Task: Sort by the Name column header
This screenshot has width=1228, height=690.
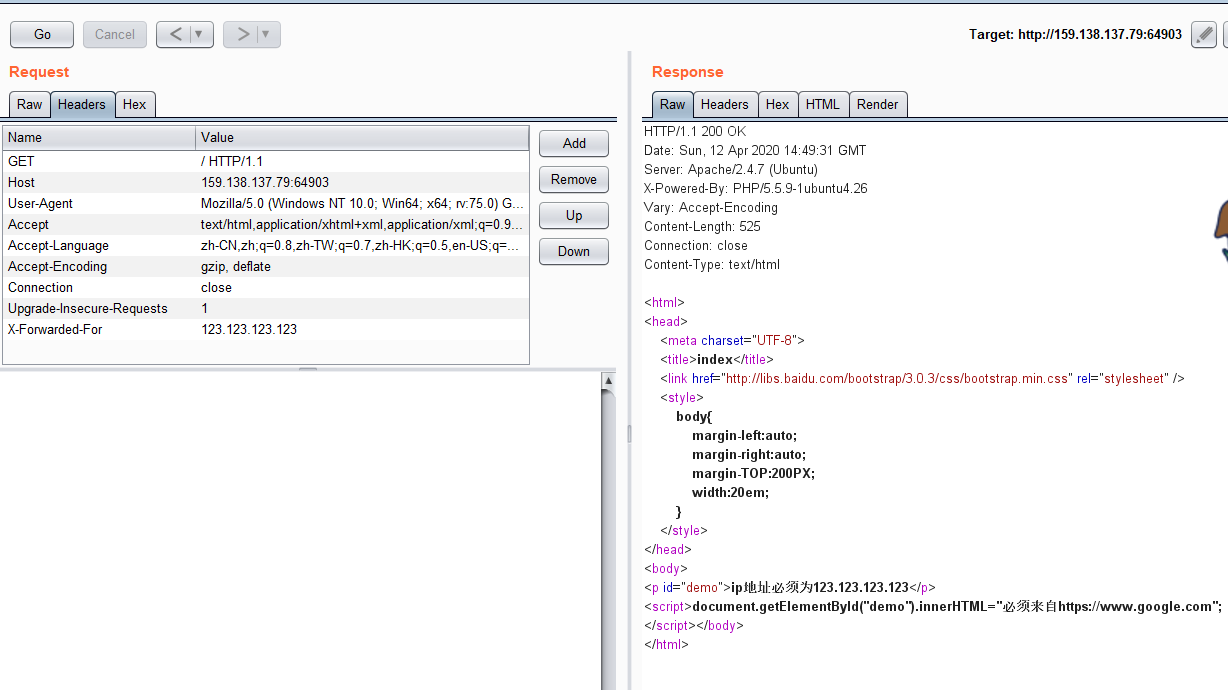Action: click(x=99, y=138)
